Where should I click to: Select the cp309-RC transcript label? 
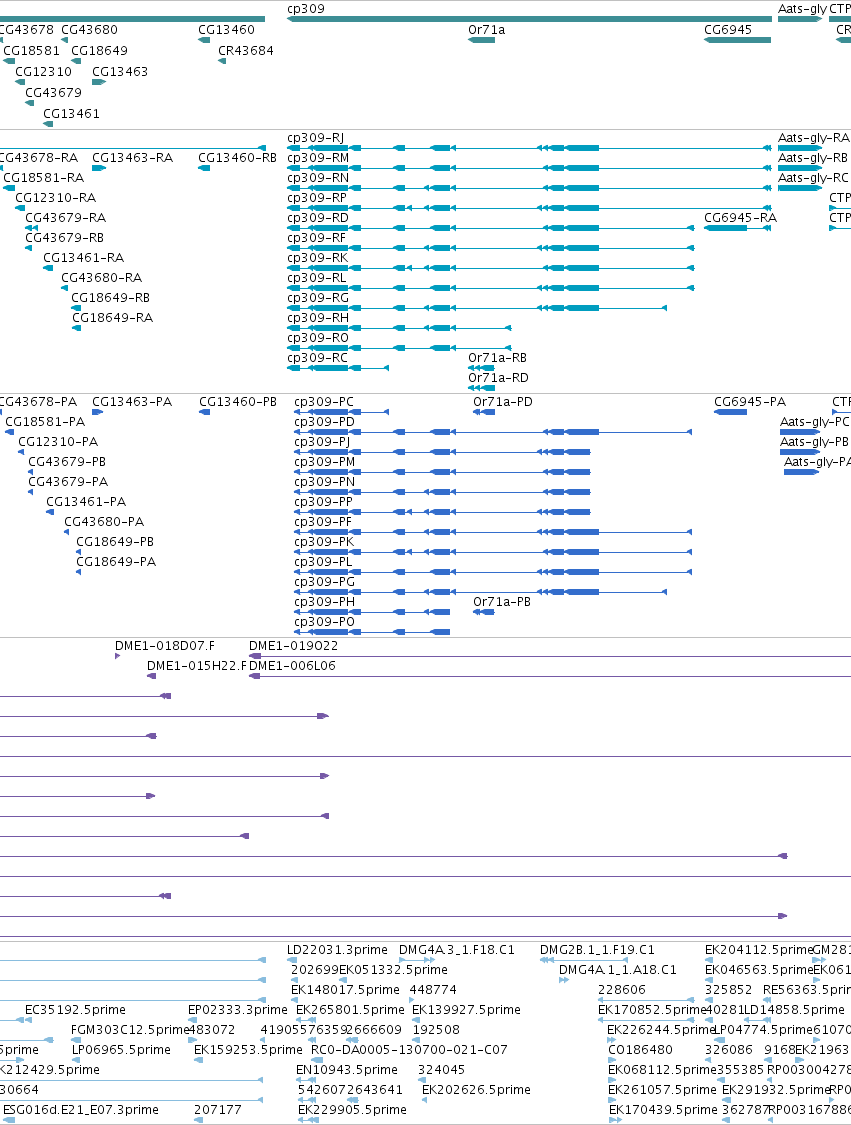(317, 358)
